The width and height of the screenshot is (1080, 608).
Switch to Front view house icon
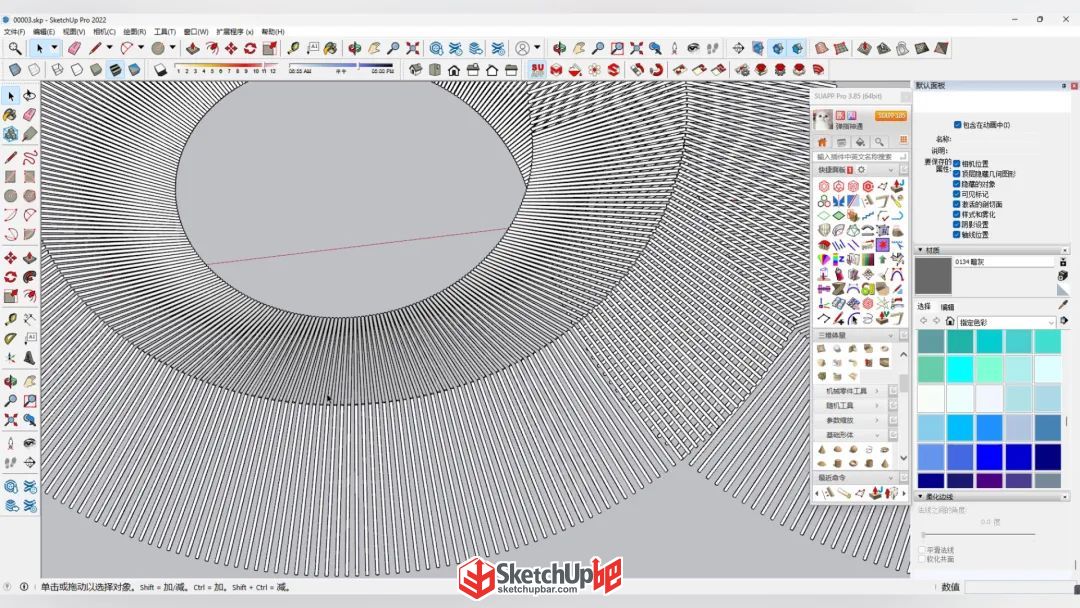click(454, 70)
